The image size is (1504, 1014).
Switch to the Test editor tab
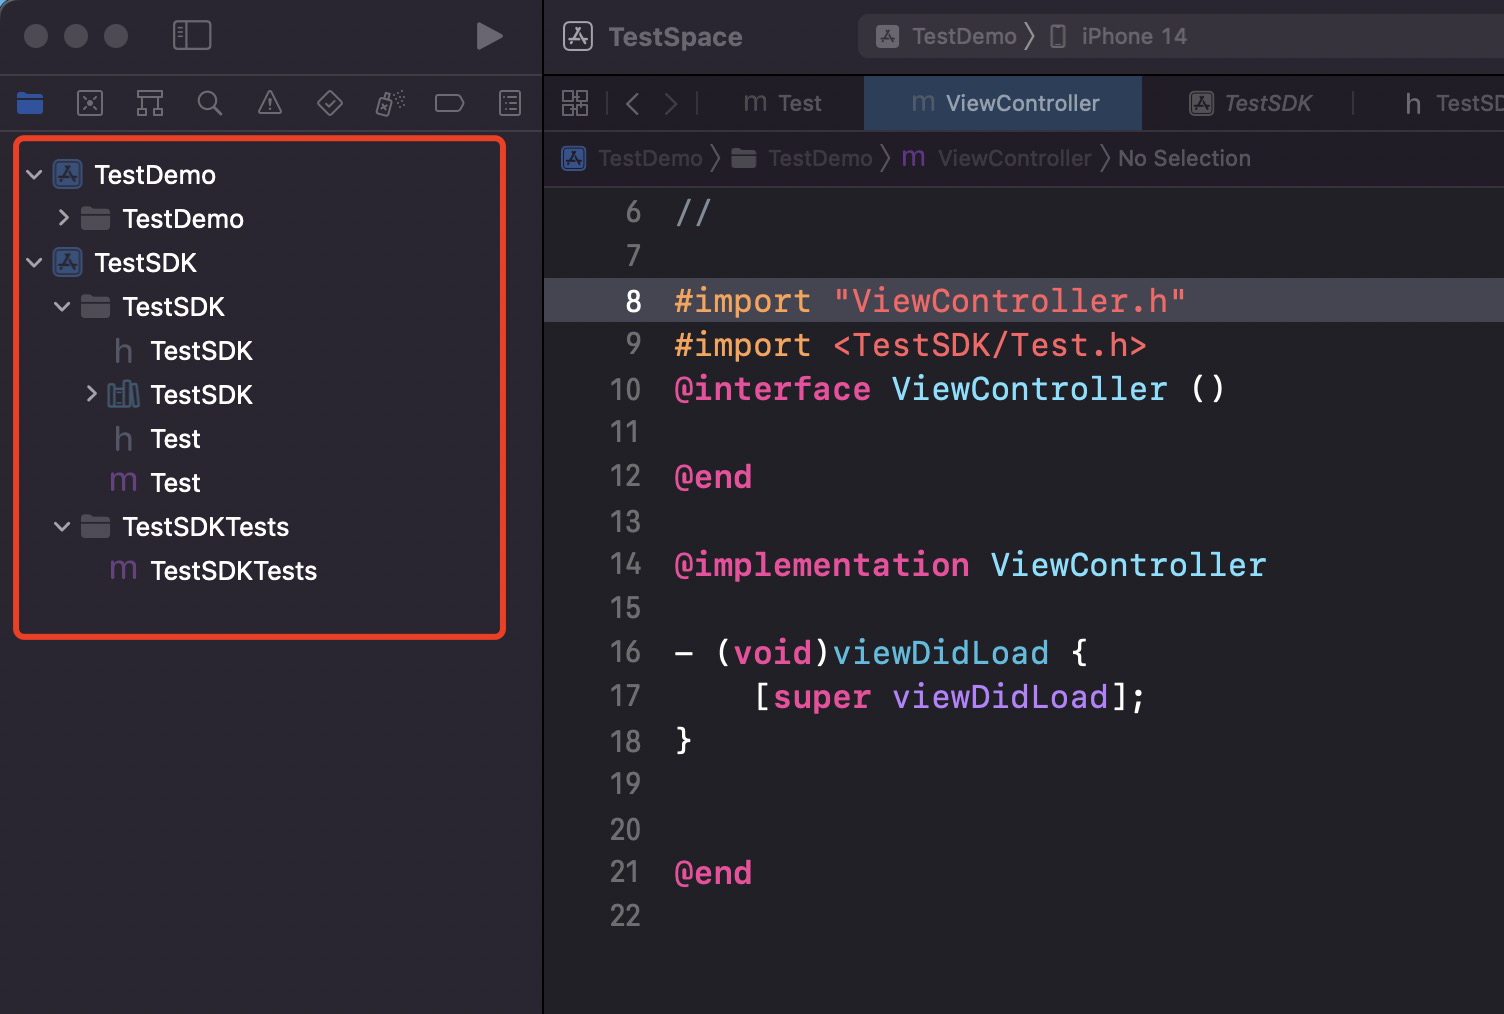click(x=783, y=103)
